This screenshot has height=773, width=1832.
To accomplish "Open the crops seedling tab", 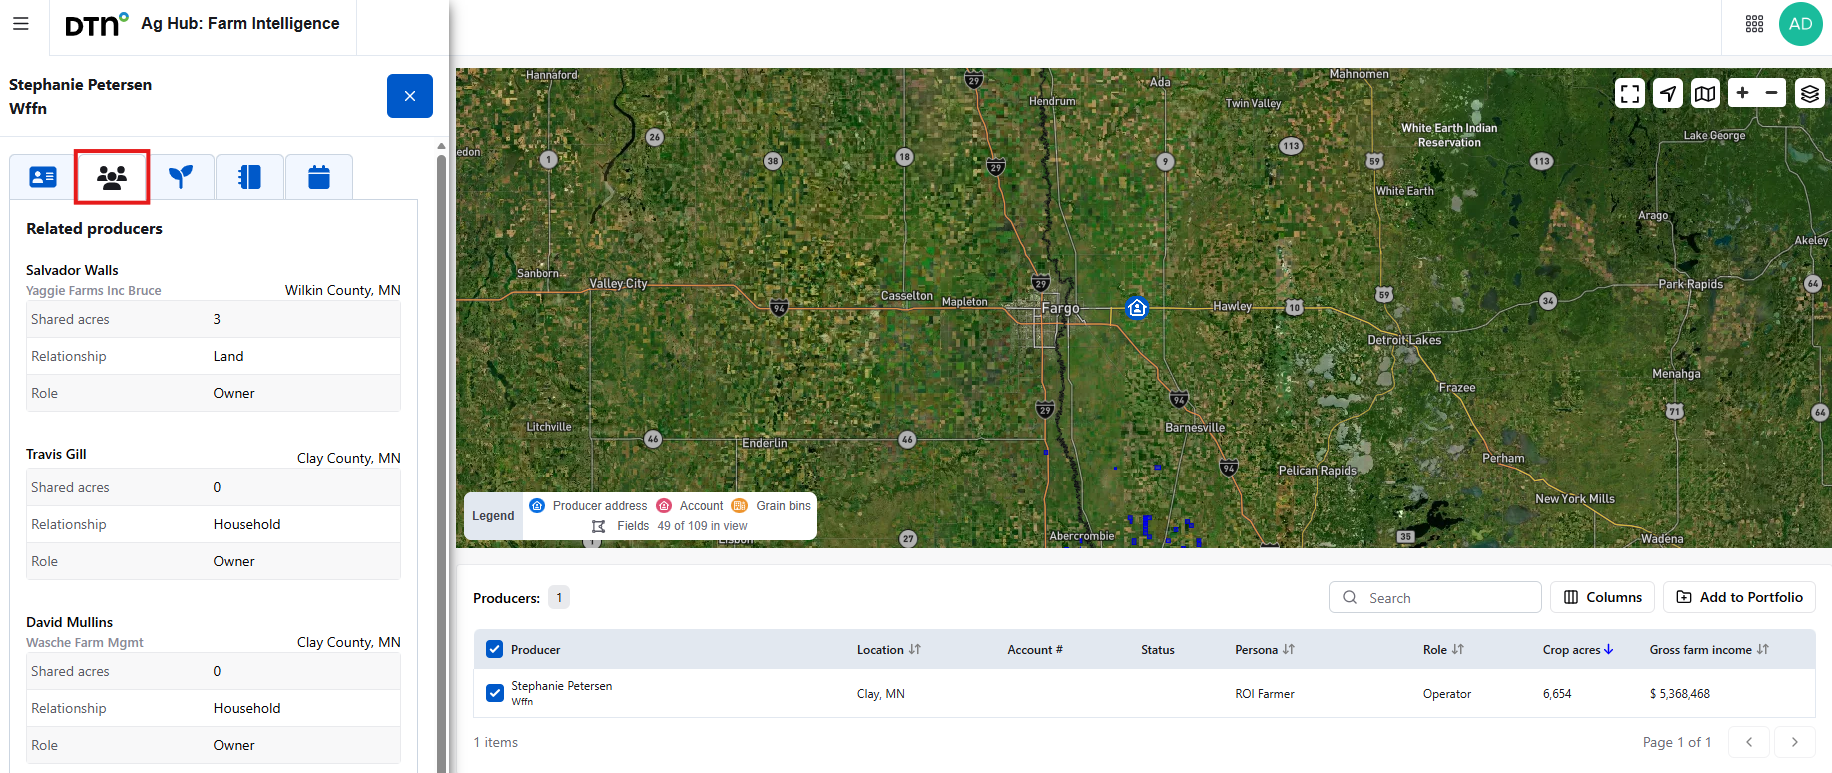I will click(181, 177).
